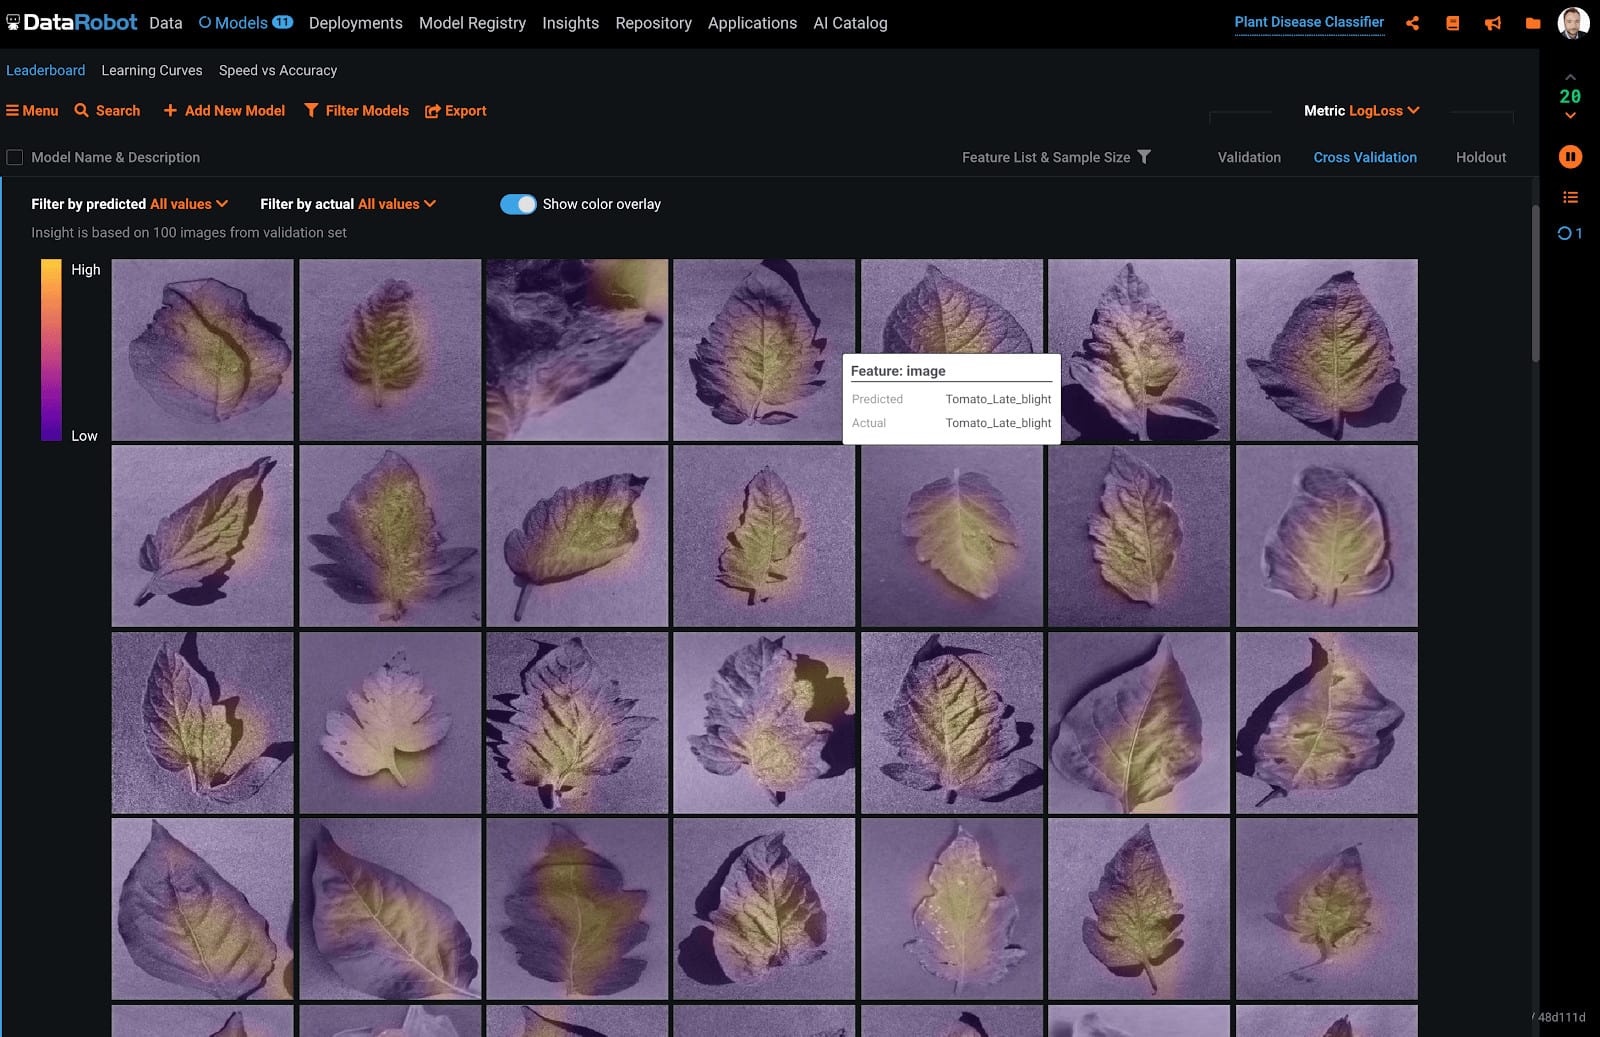Click the in-progress jobs spinner icon
1600x1037 pixels.
click(x=1565, y=233)
